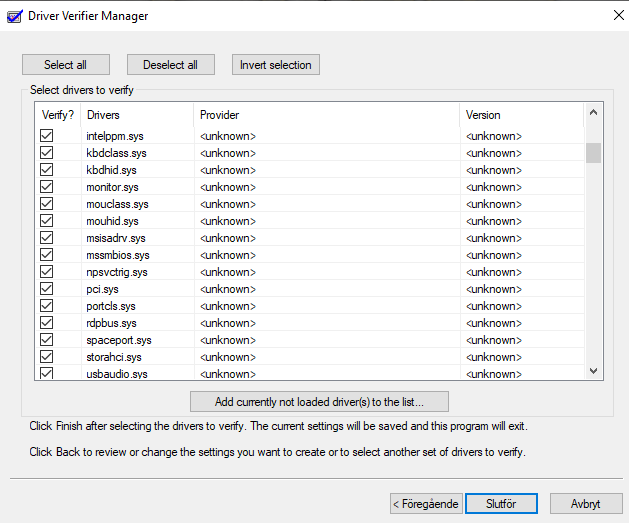Toggle the storahci.sys checkbox
Viewport: 629px width, 523px height.
47,357
